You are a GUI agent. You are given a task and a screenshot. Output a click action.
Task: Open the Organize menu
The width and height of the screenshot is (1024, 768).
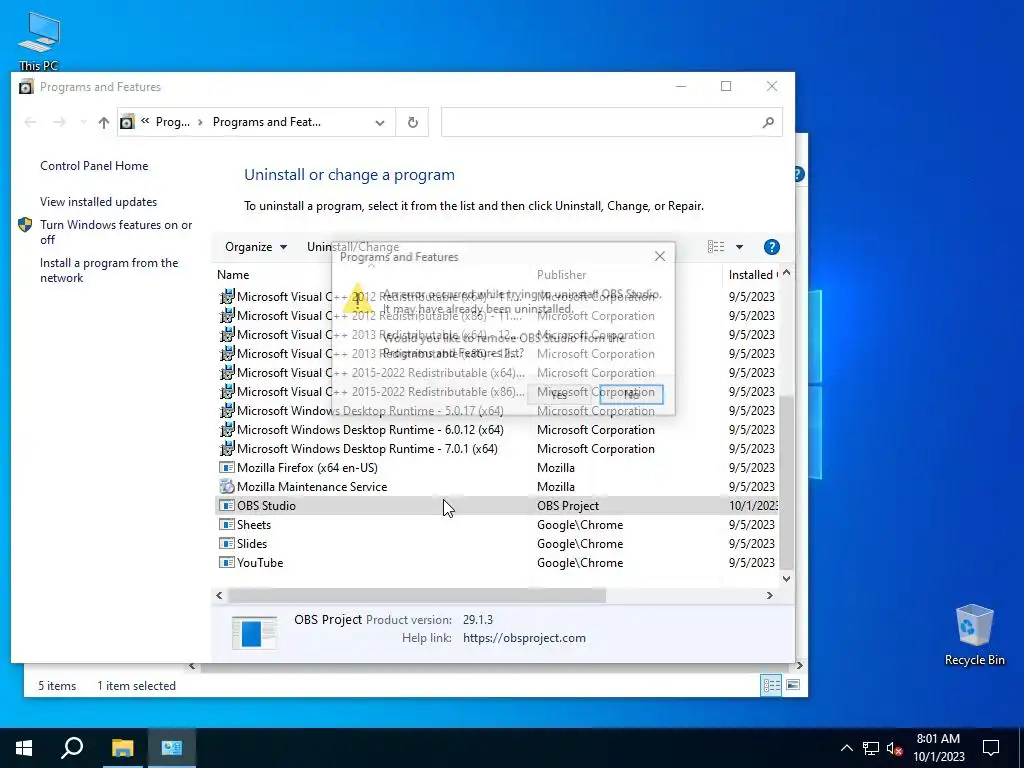[x=255, y=247]
